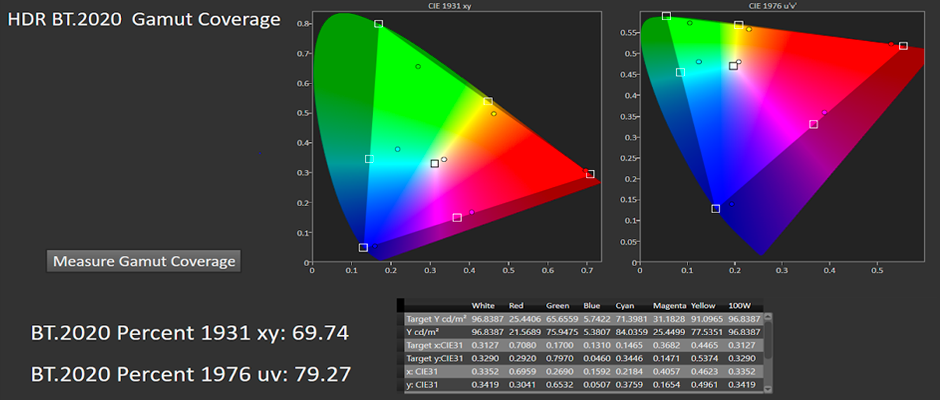Select the 'Target Y cd/m²' row label
The height and width of the screenshot is (400, 940).
436,319
